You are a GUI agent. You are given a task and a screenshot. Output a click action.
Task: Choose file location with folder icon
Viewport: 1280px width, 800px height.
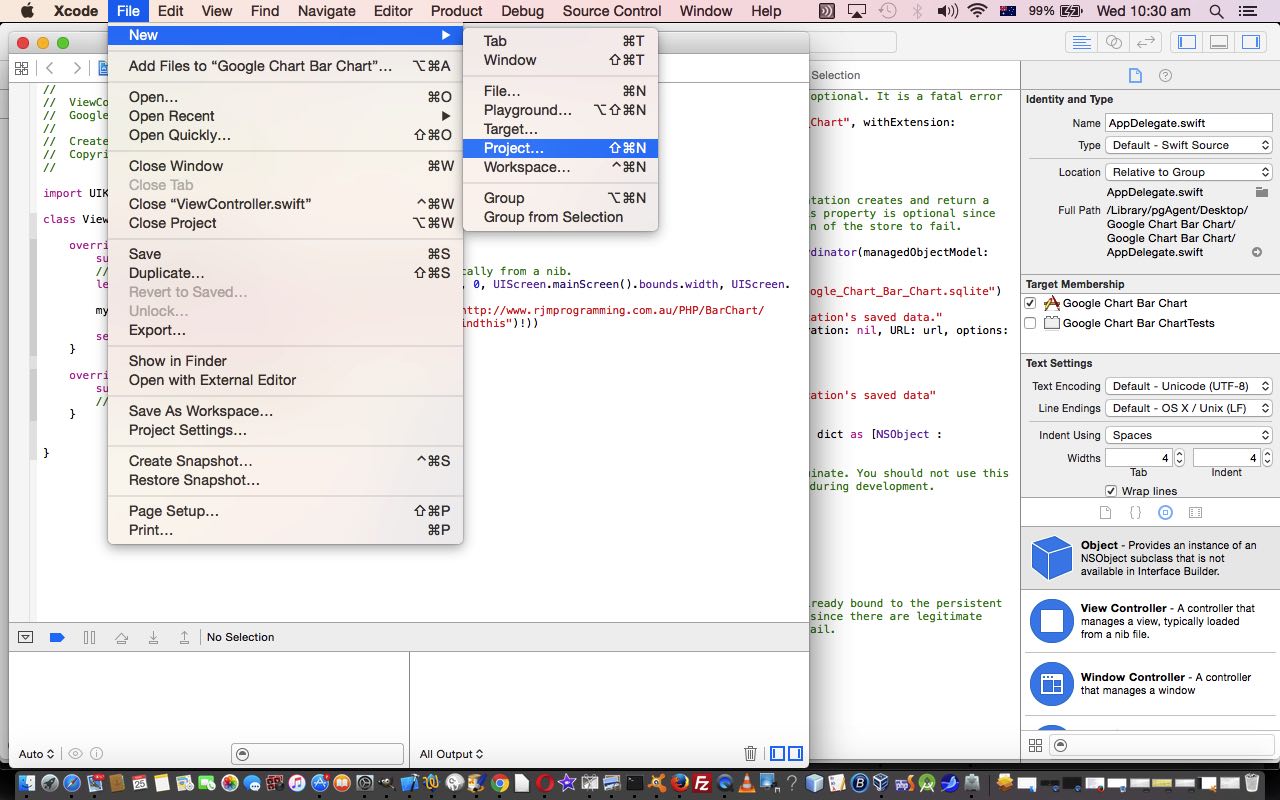(1262, 192)
